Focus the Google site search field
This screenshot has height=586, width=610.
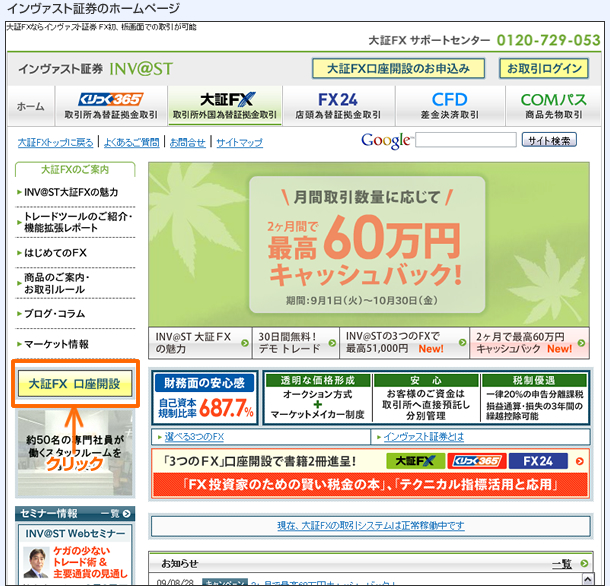click(466, 140)
